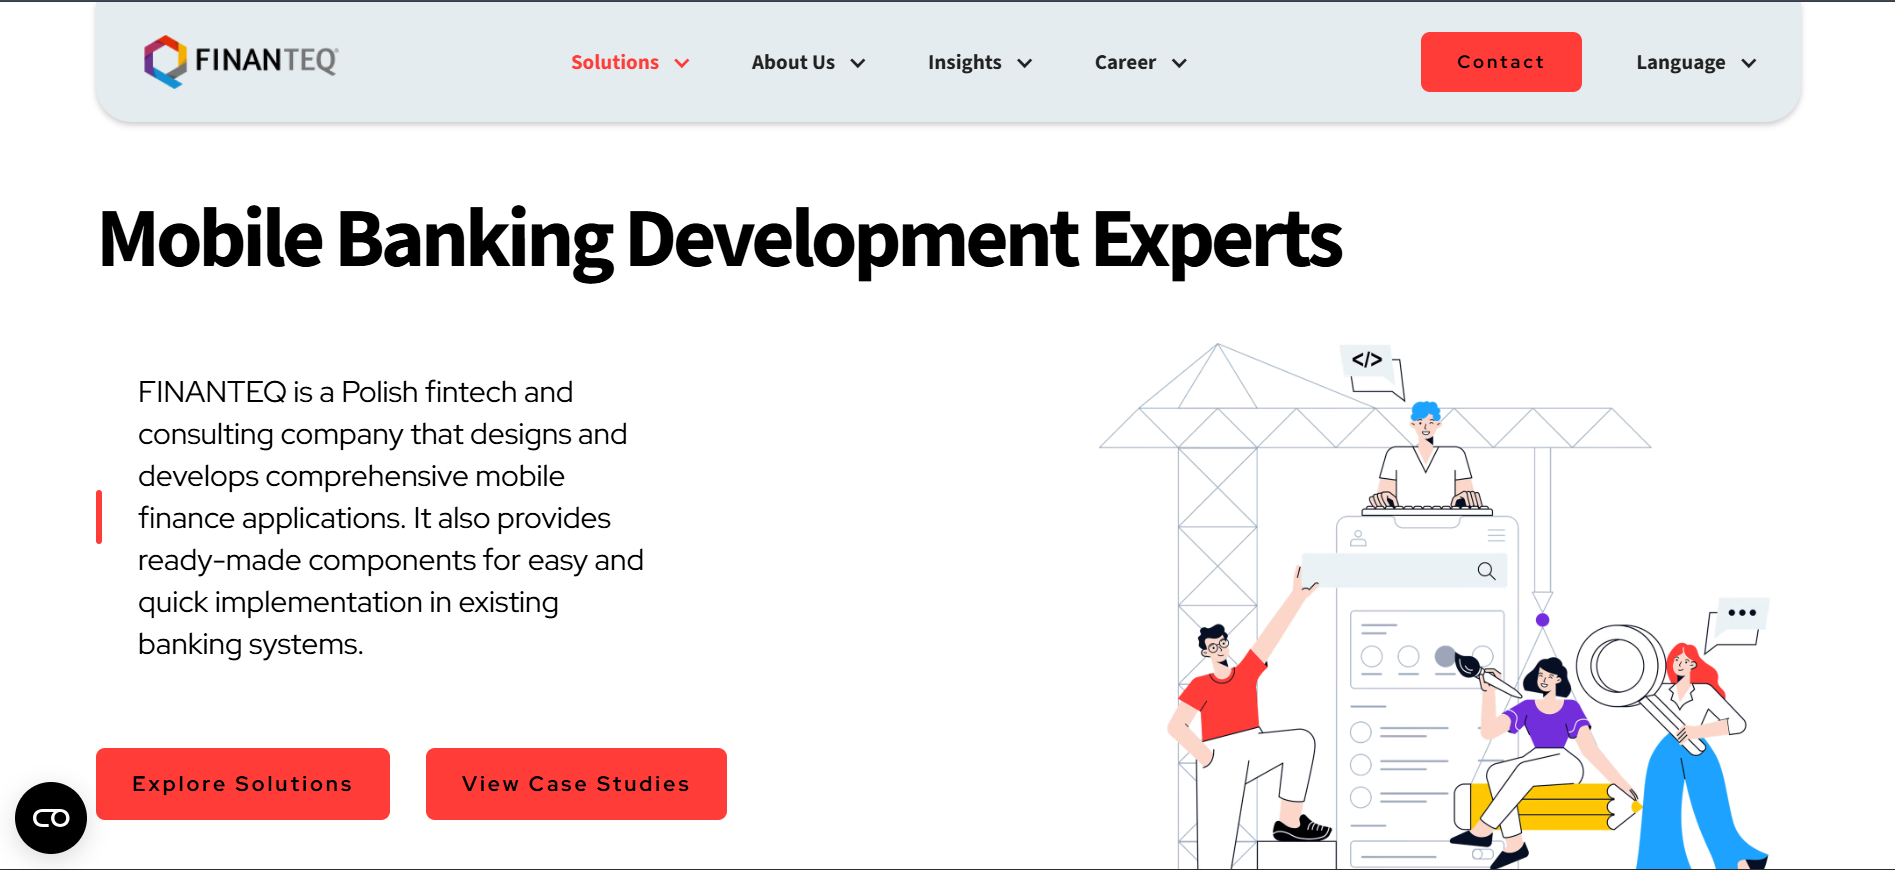This screenshot has width=1895, height=870.
Task: Open the Insights menu
Action: click(964, 62)
